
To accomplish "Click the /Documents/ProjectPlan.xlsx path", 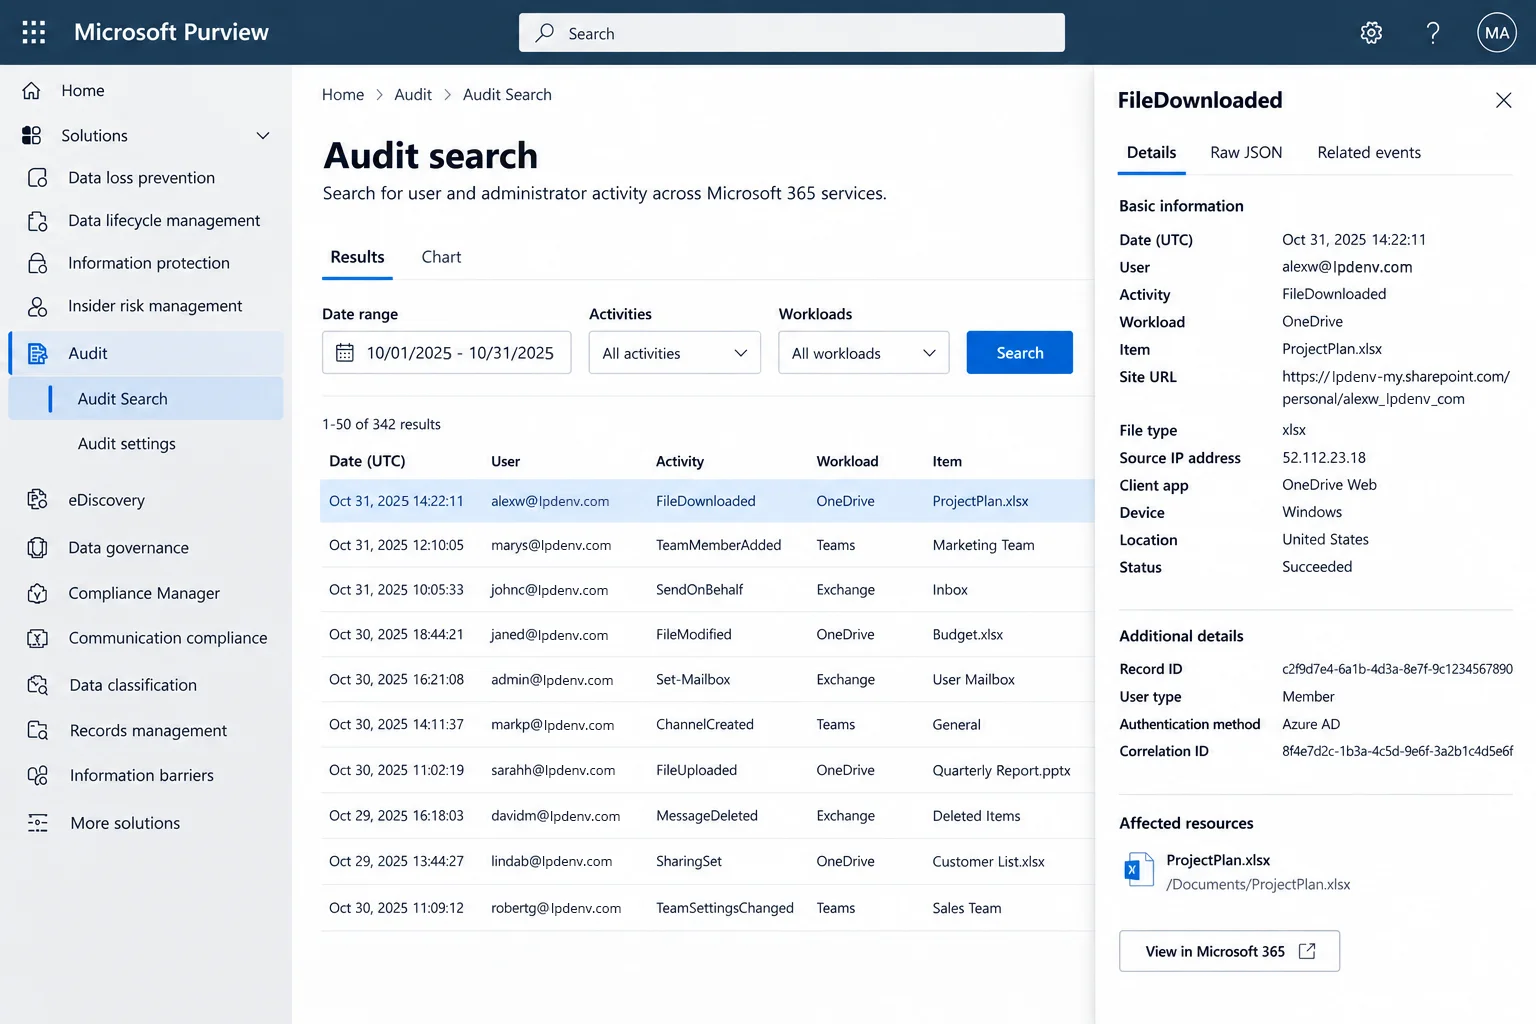I will pos(1258,885).
